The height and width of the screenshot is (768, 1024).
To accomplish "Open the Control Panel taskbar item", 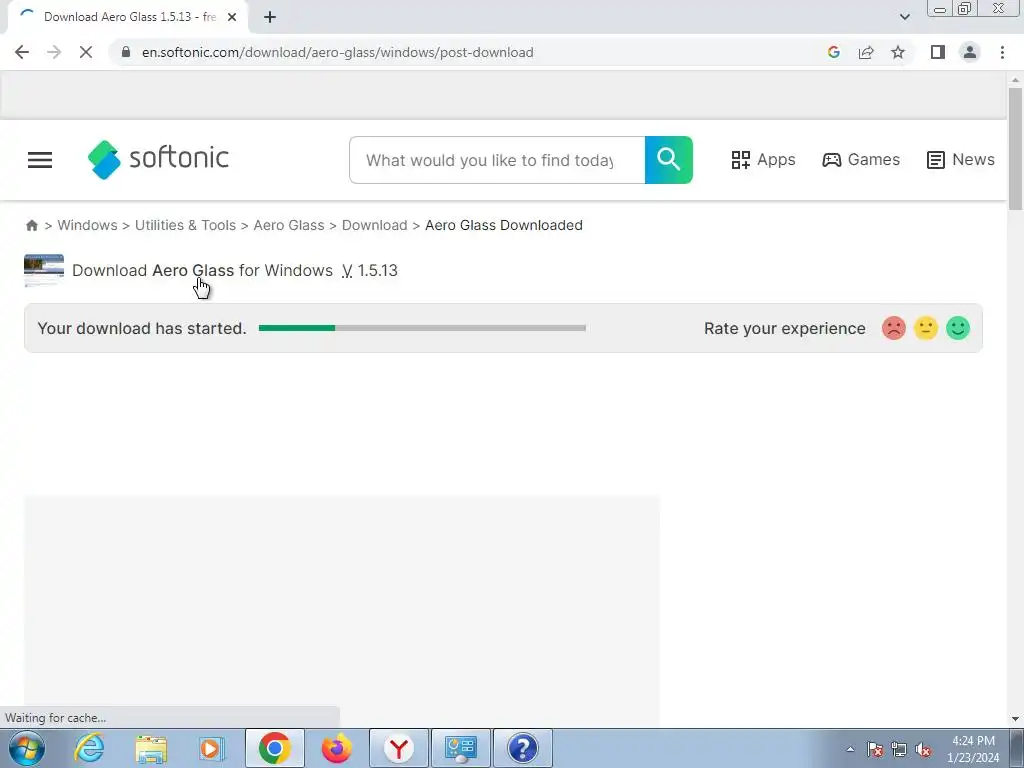I will coord(461,748).
